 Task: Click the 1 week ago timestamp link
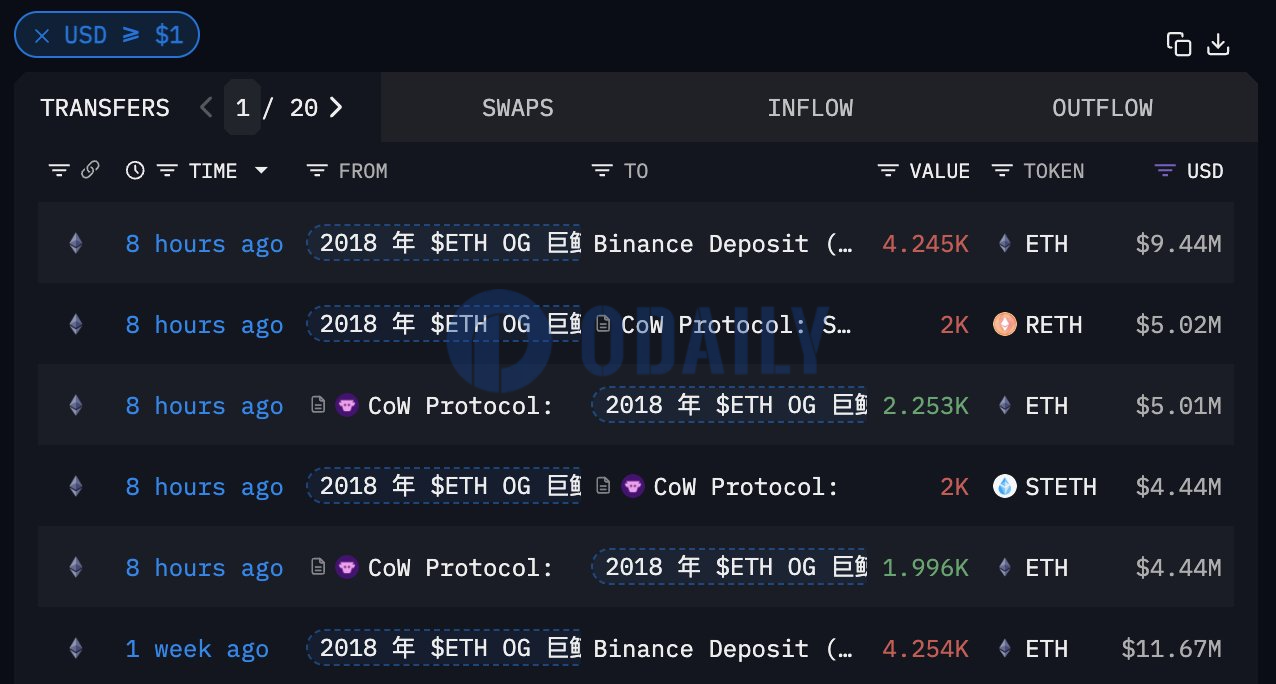[197, 649]
